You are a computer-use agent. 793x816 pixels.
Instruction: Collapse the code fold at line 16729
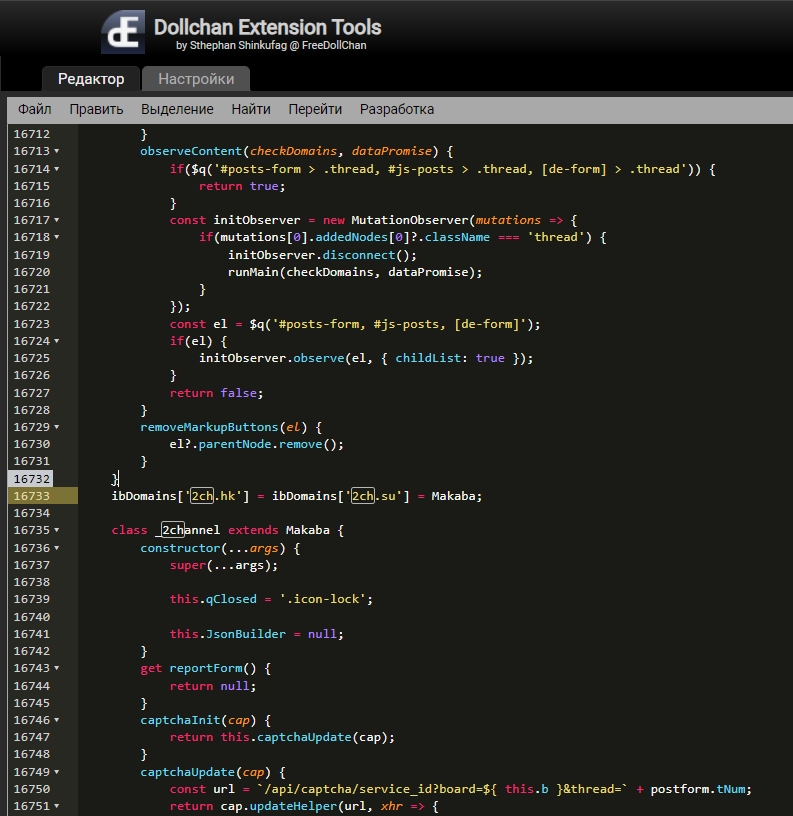(x=57, y=427)
